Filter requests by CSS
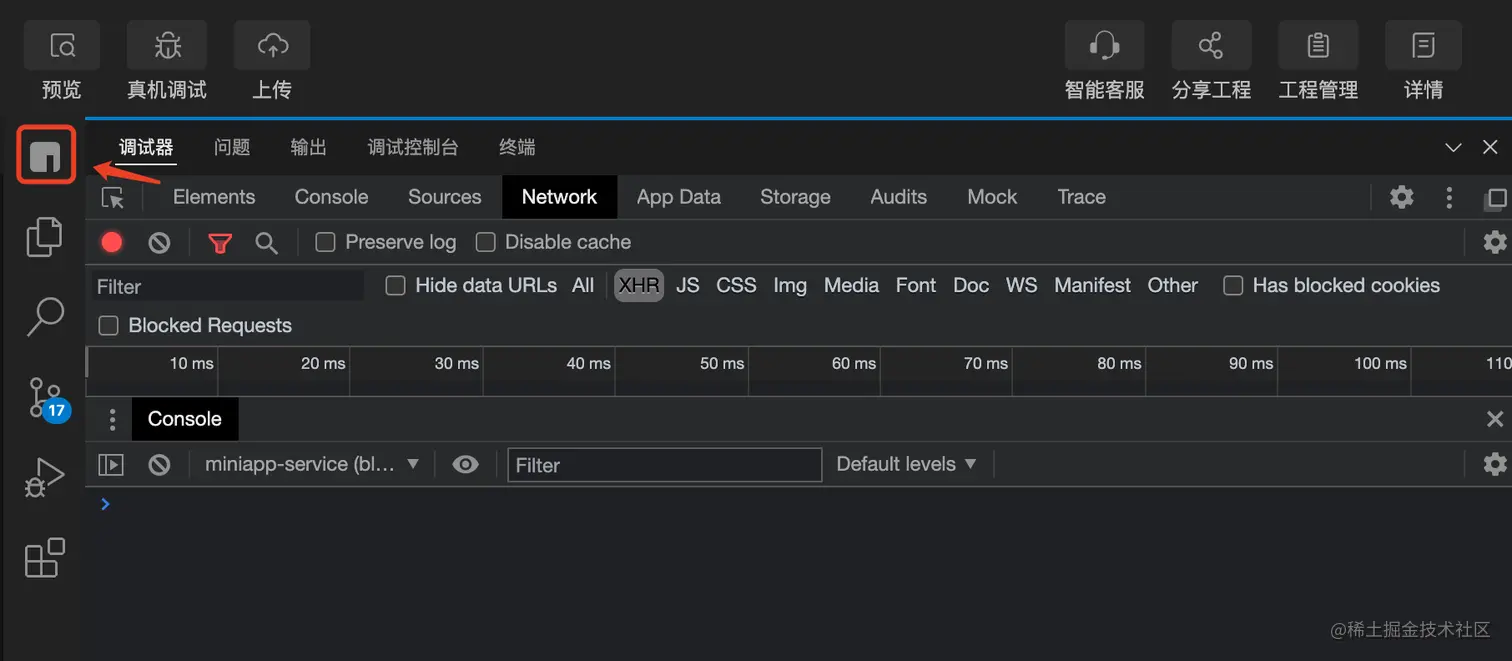The image size is (1512, 661). pos(736,286)
